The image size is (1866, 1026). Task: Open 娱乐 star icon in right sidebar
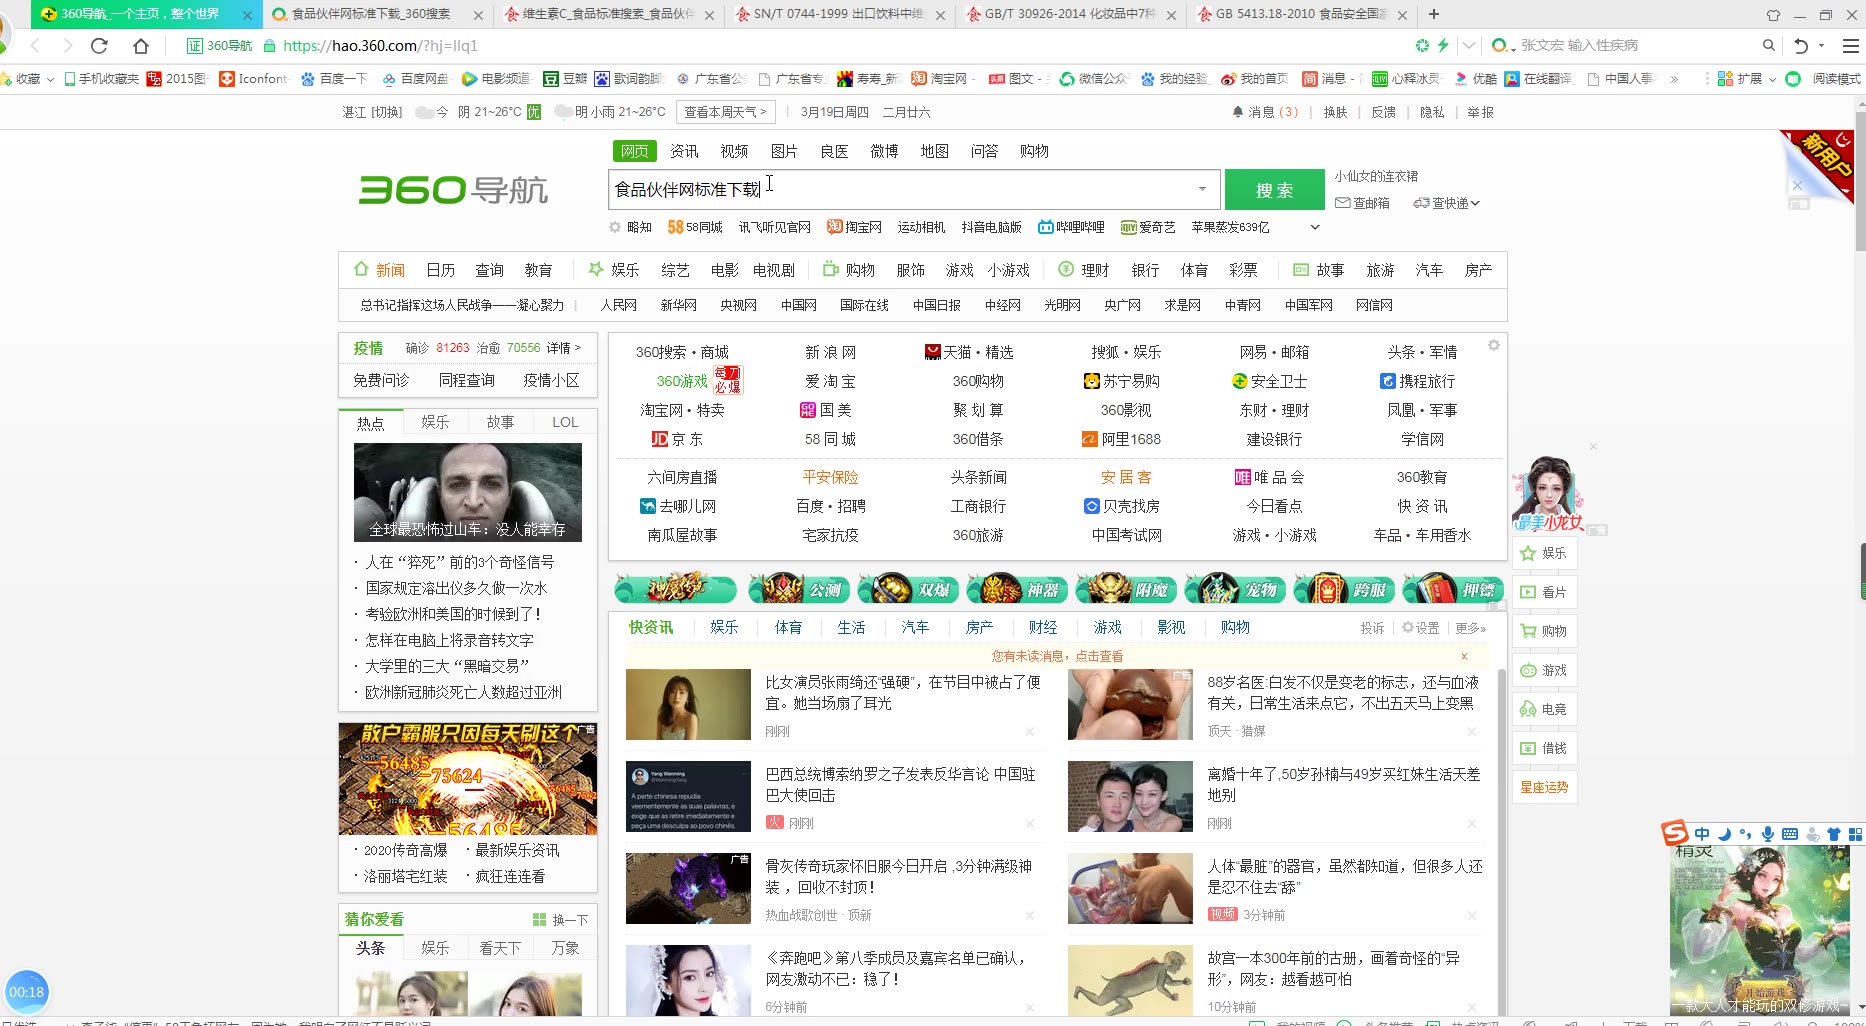(x=1528, y=553)
